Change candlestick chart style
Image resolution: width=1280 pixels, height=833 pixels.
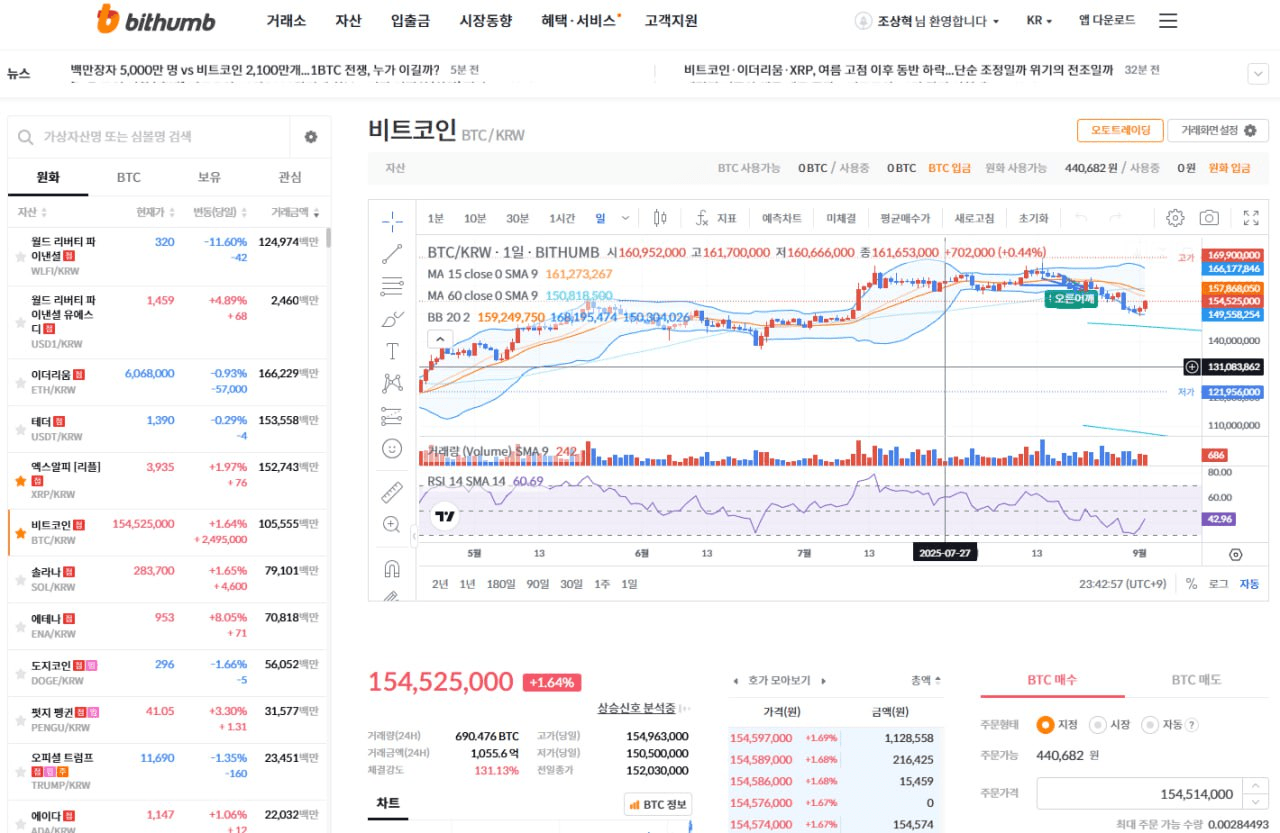click(x=659, y=218)
